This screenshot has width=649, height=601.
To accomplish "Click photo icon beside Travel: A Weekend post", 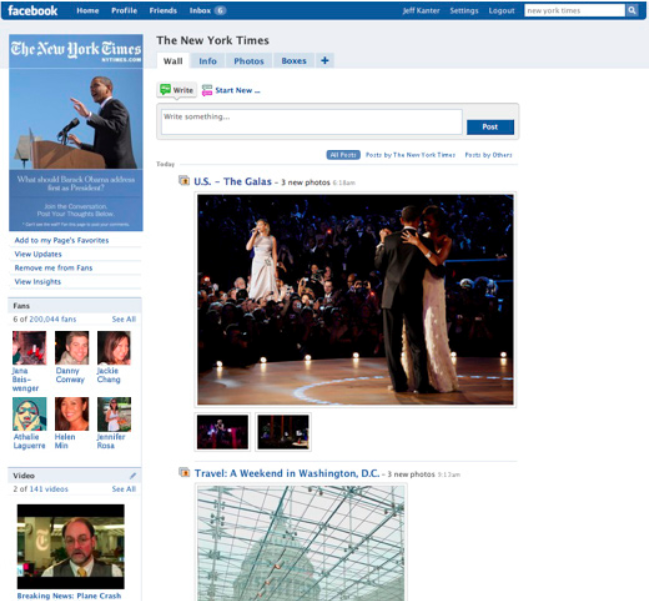I will coord(183,472).
